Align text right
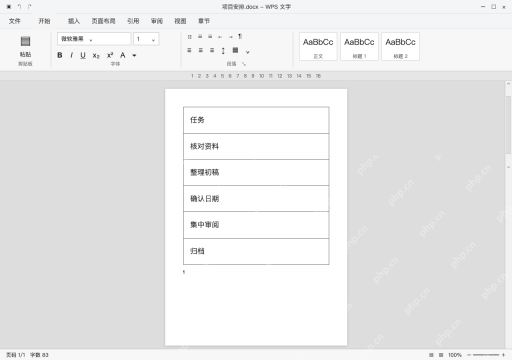 click(212, 50)
